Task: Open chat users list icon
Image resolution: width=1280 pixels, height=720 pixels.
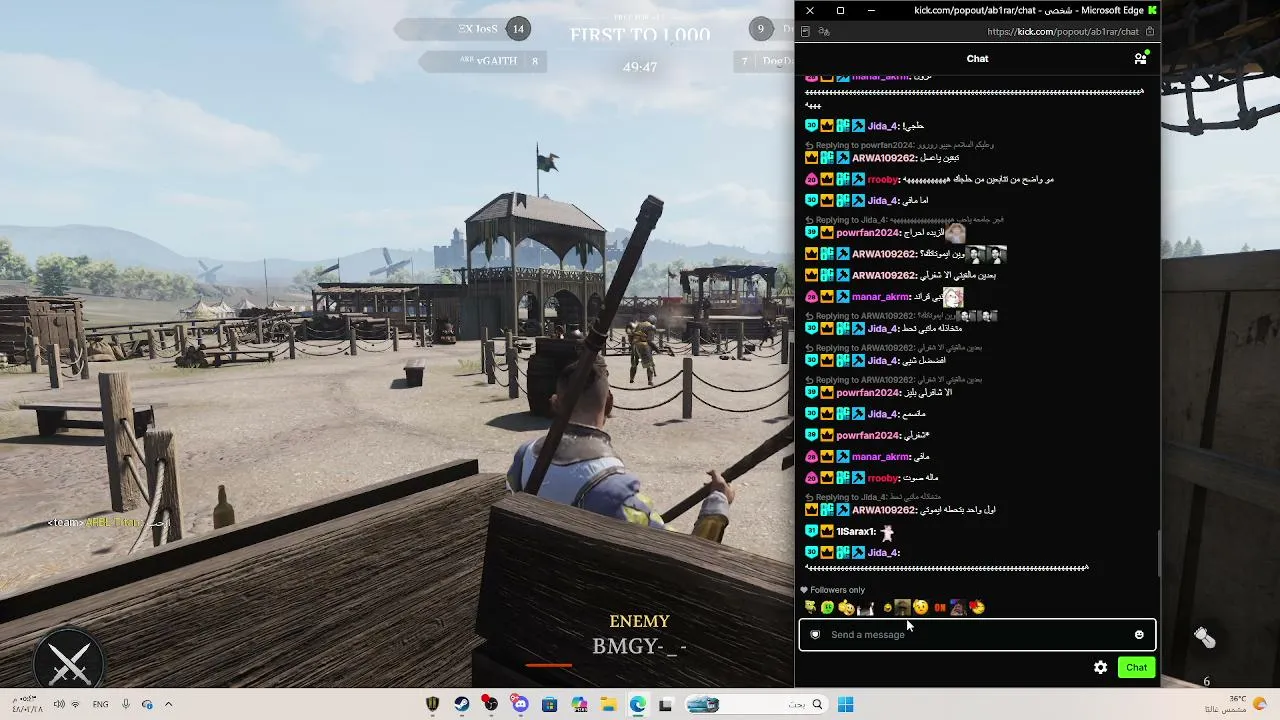Action: tap(1140, 58)
